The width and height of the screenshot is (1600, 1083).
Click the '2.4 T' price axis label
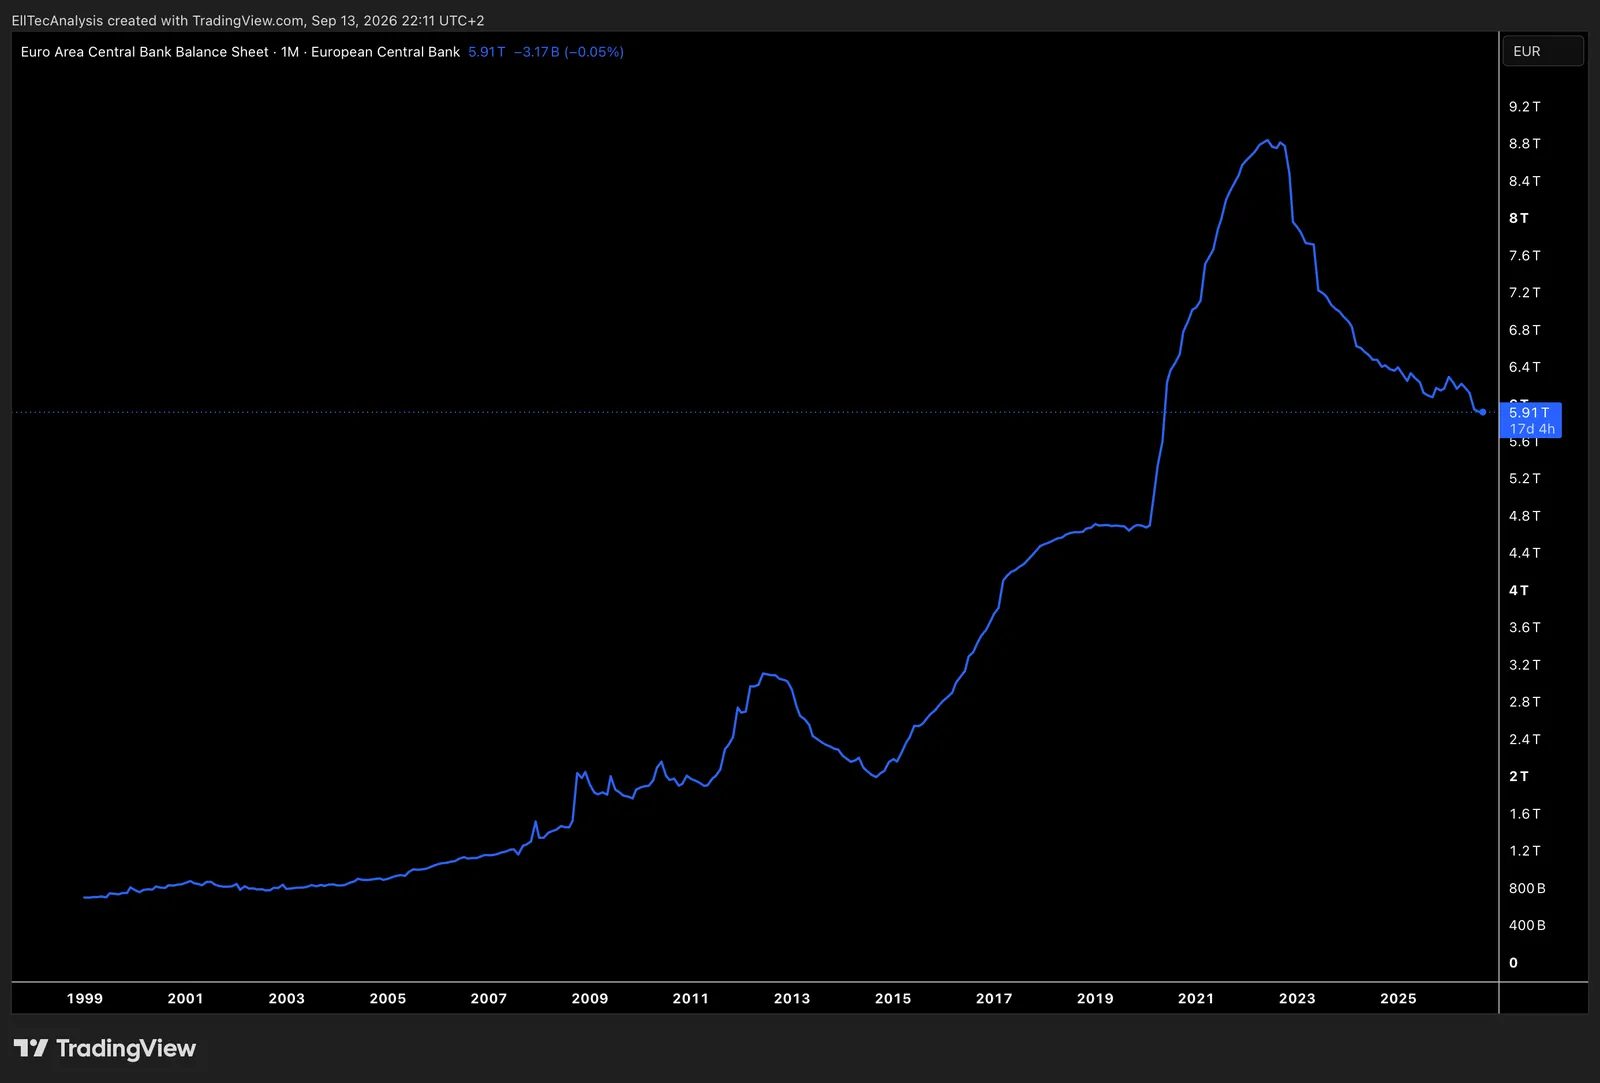1525,739
